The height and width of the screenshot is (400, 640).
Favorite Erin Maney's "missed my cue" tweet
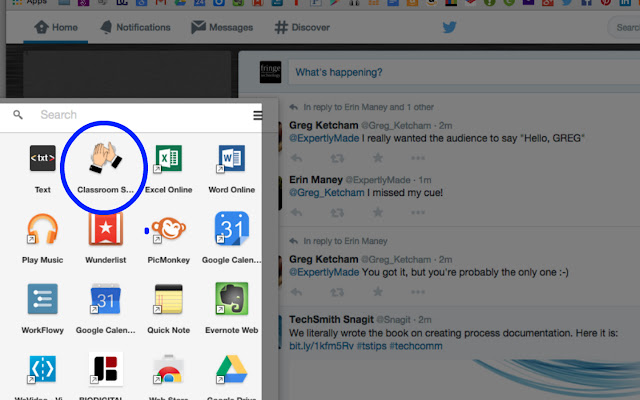click(378, 212)
